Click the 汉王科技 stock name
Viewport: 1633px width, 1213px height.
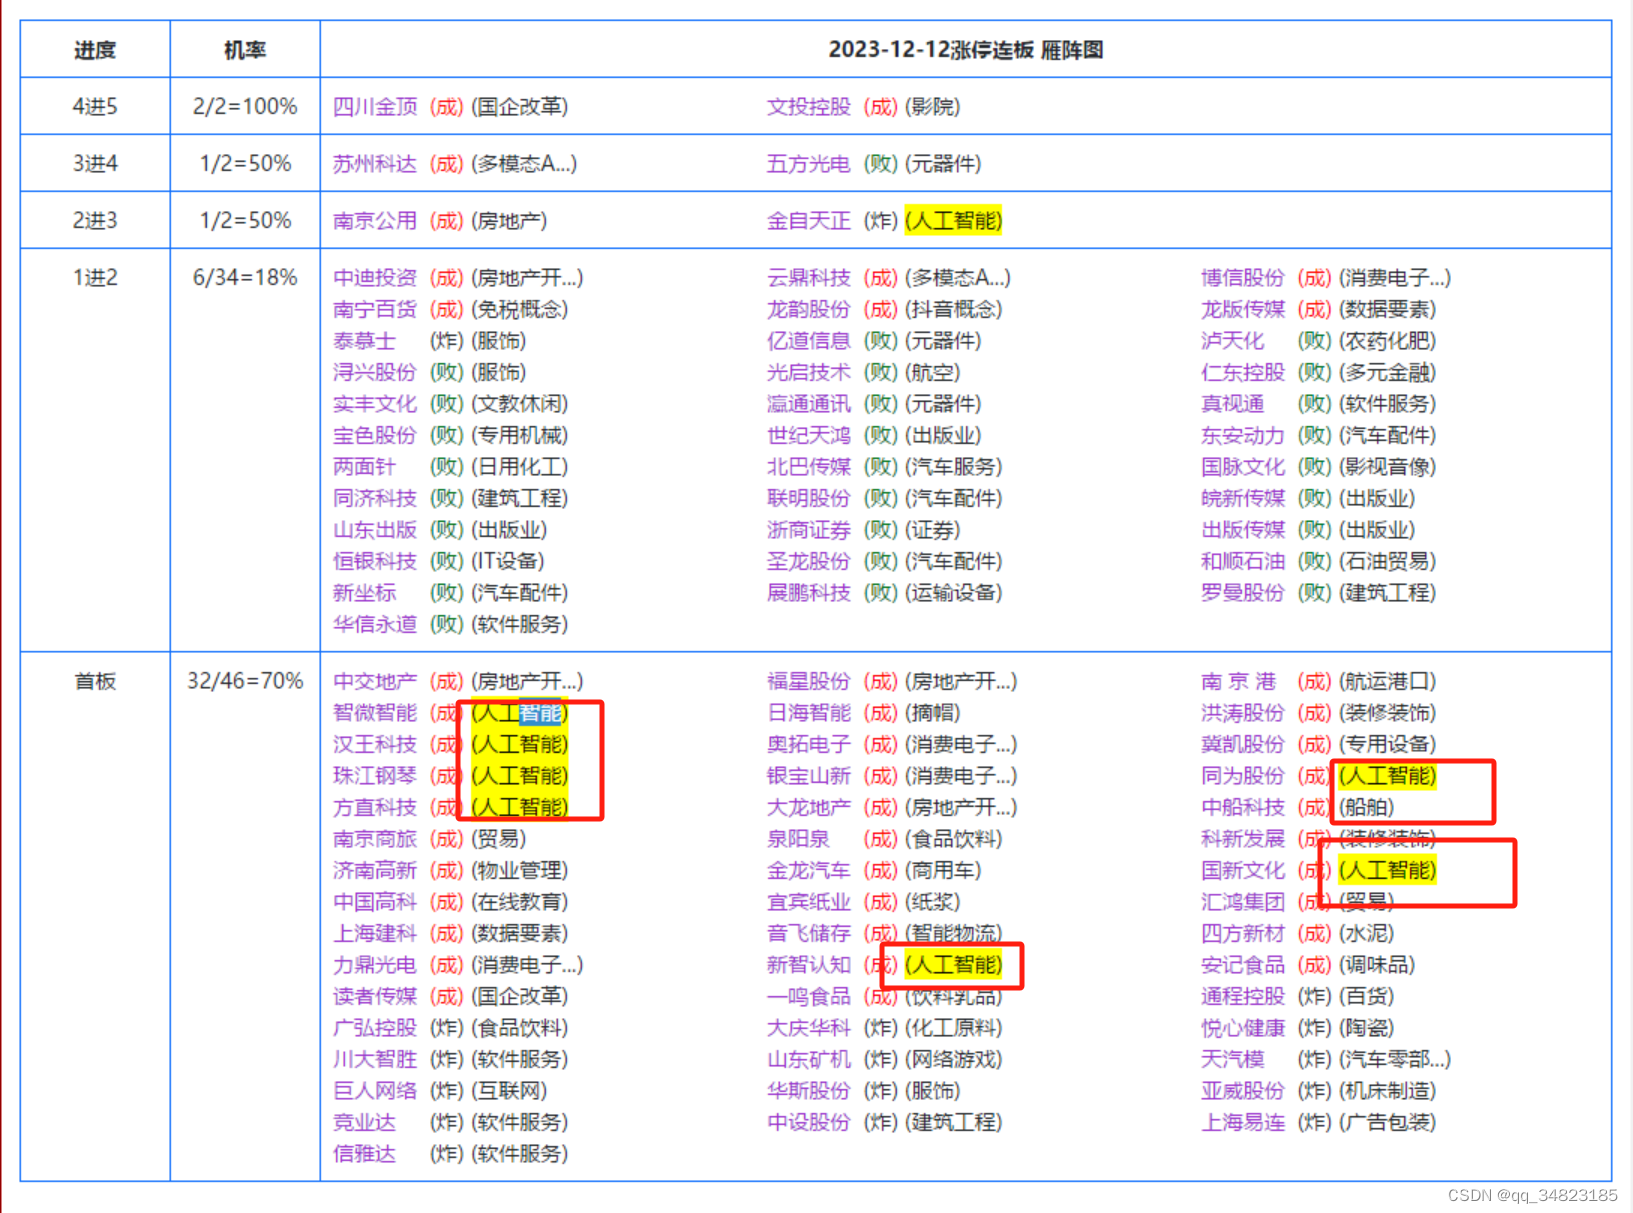click(375, 745)
